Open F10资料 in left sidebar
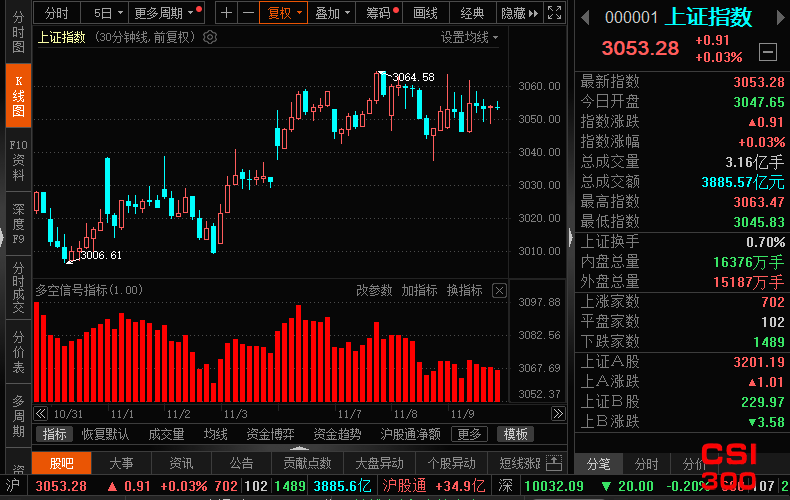This screenshot has height=500, width=790. pos(18,160)
